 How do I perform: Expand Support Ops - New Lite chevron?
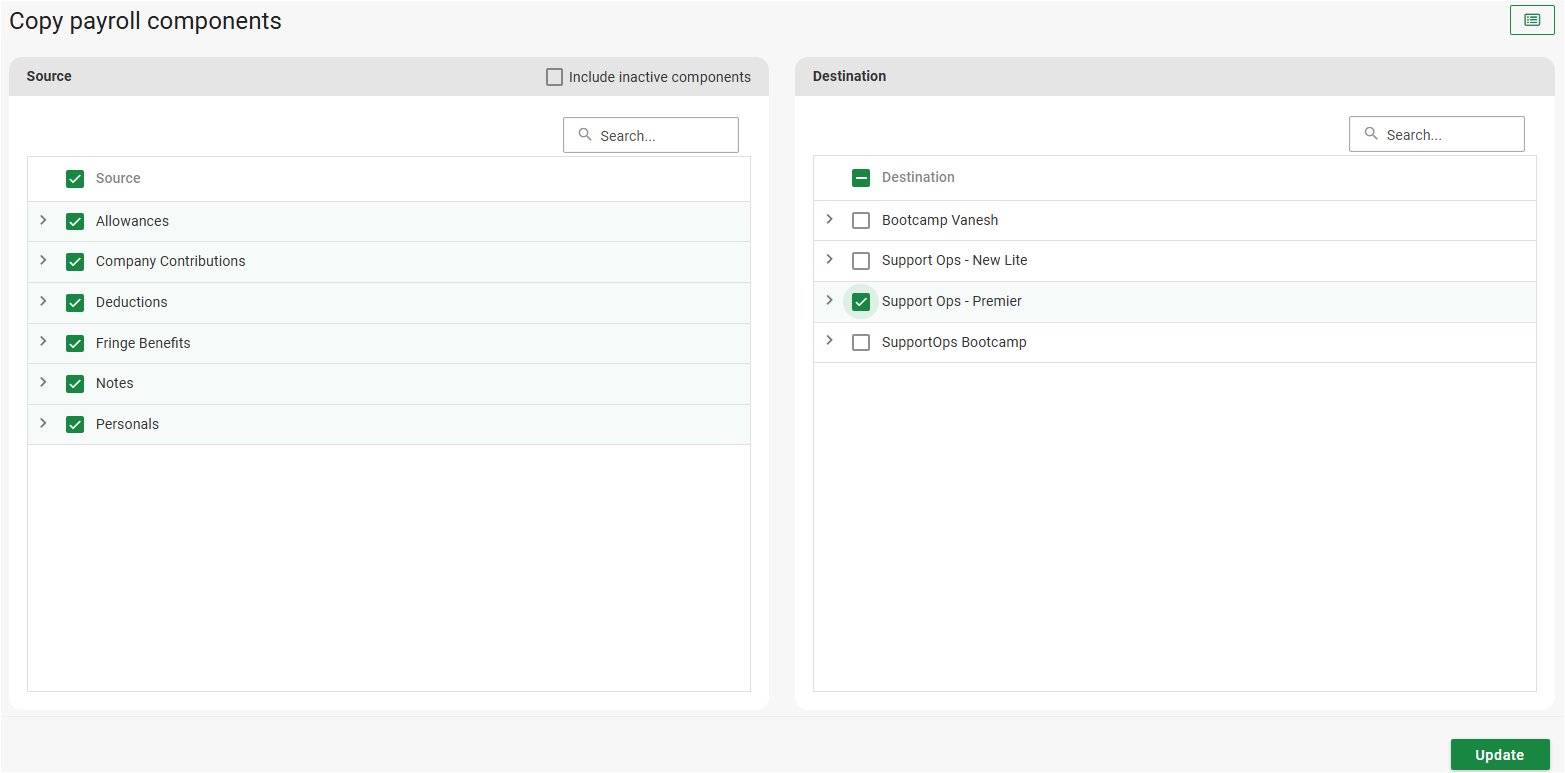[829, 260]
